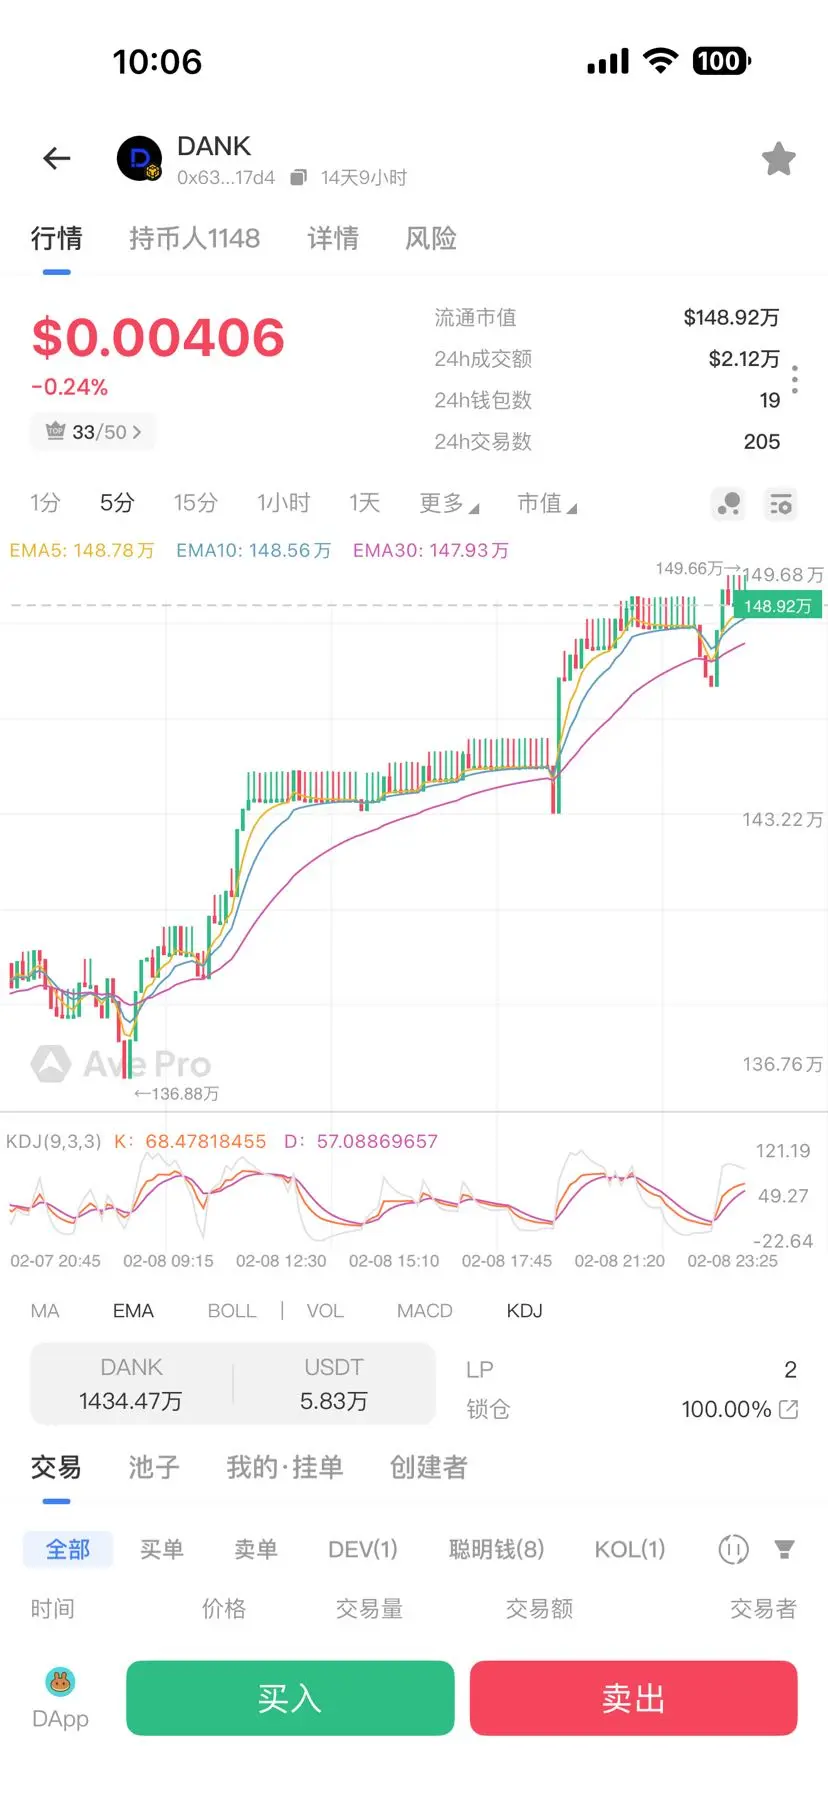Tap the red 卖出 sell button

pyautogui.click(x=633, y=1698)
